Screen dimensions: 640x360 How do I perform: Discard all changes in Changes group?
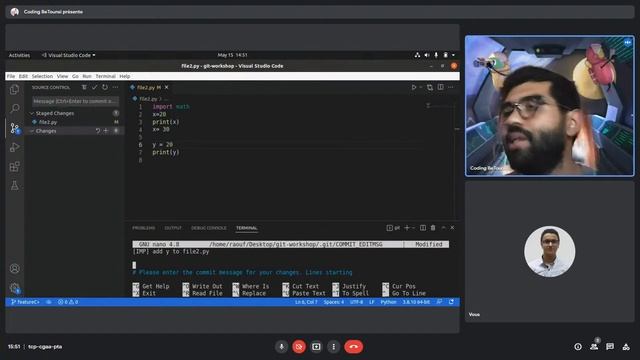[98, 131]
